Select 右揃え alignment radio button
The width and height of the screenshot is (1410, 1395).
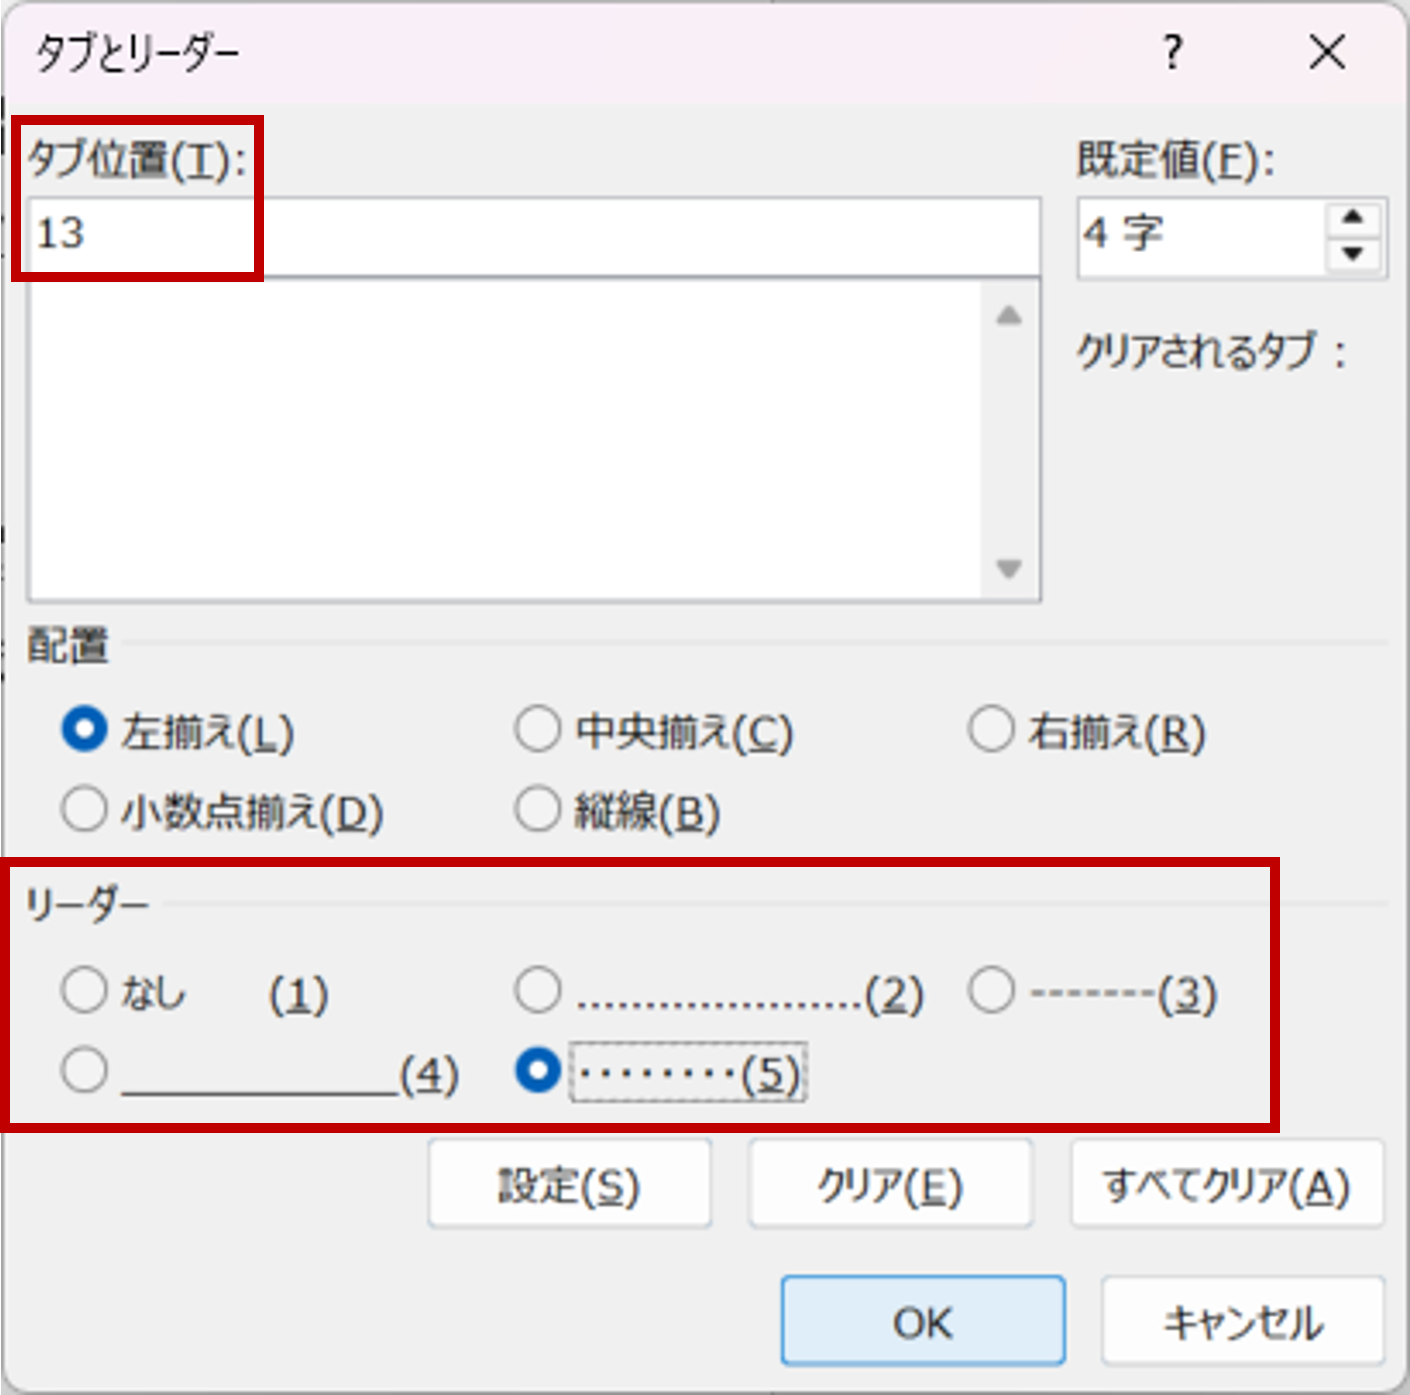tap(991, 730)
